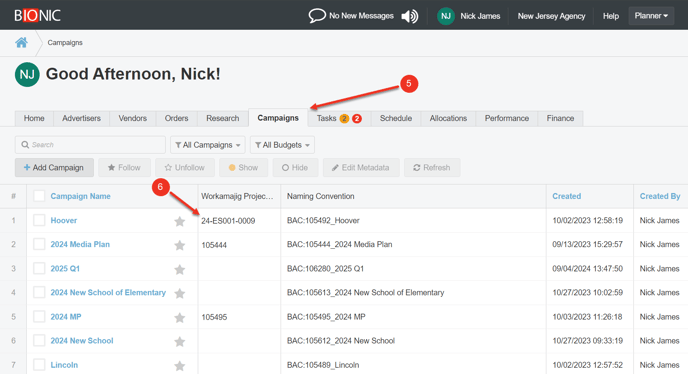Check the 2024 New School row checkbox
The width and height of the screenshot is (688, 374).
39,341
